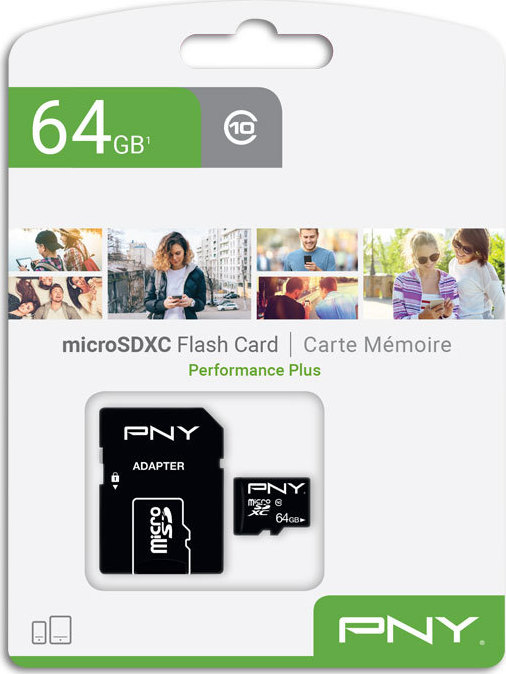Click the Class 10 speed icon
The image size is (506, 674).
240,128
